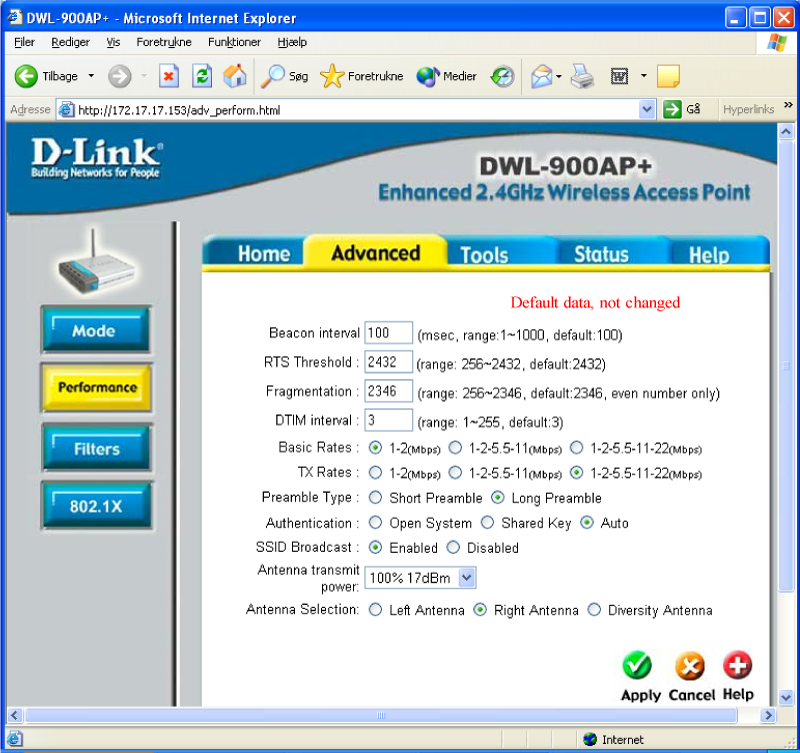
Task: Refresh the page with the green arrows icon
Action: click(202, 77)
